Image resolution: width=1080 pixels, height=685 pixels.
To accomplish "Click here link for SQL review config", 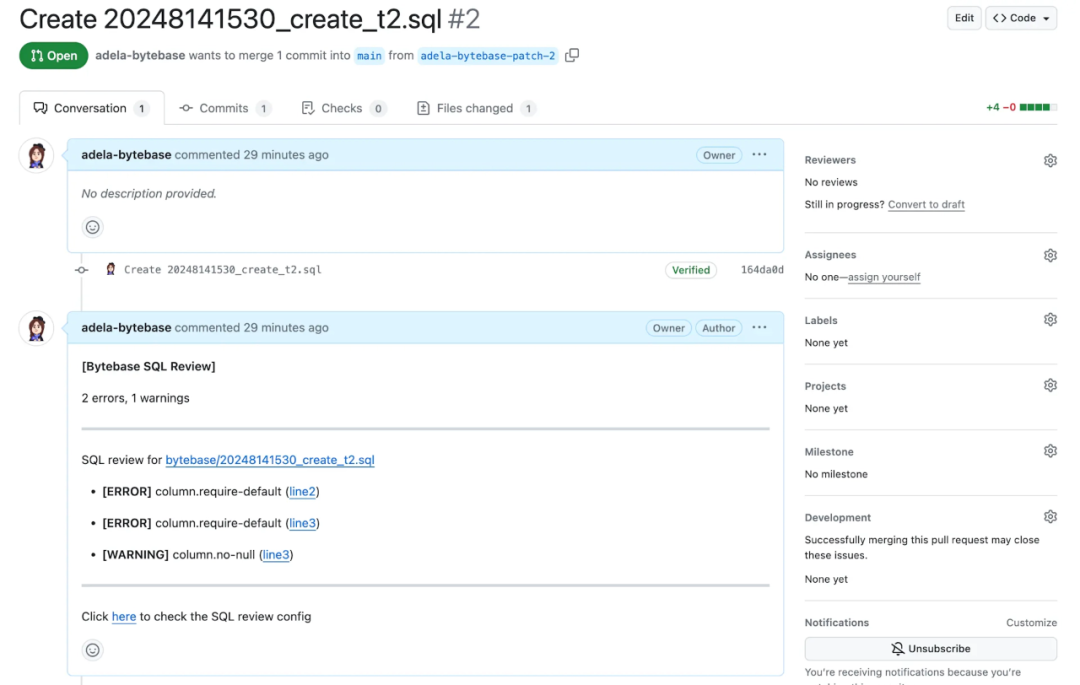I will click(124, 617).
